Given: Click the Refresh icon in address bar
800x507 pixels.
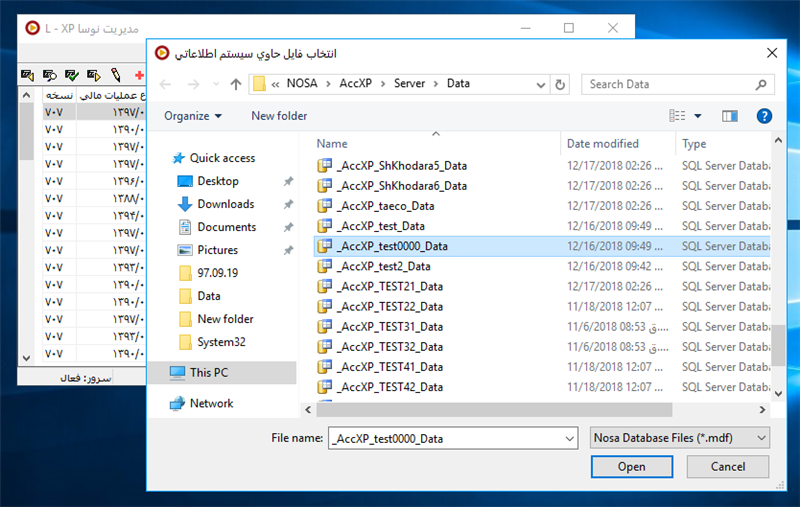Looking at the screenshot, I should 560,84.
